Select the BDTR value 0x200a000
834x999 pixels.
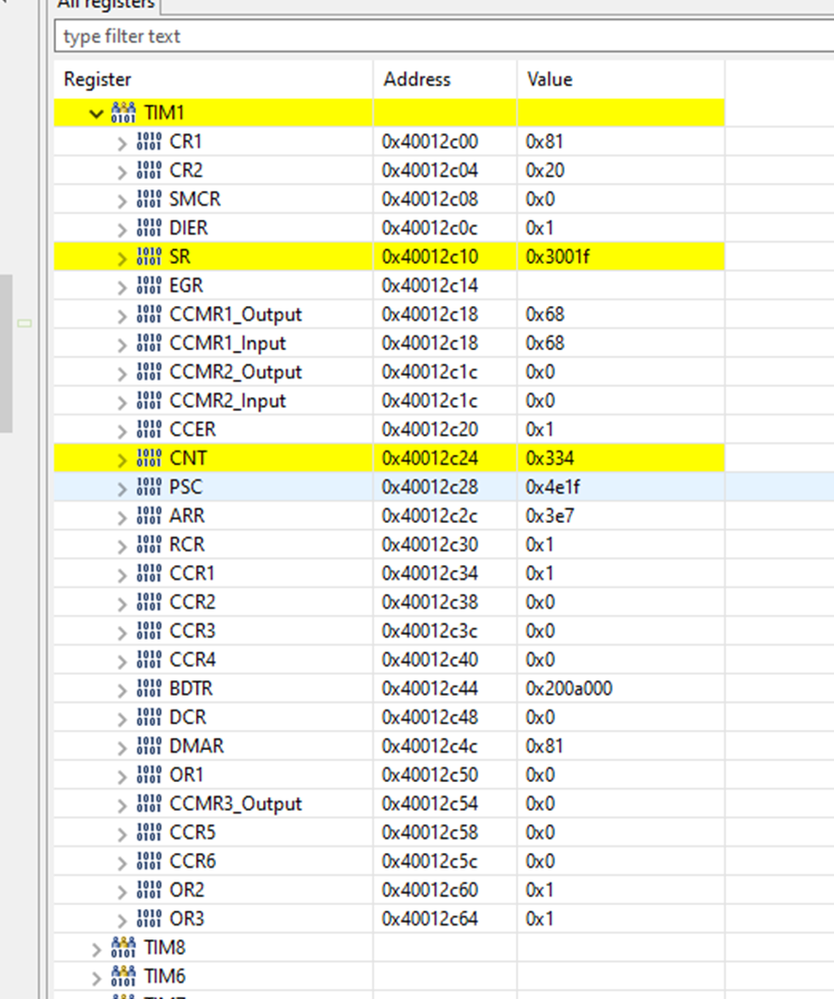[569, 688]
